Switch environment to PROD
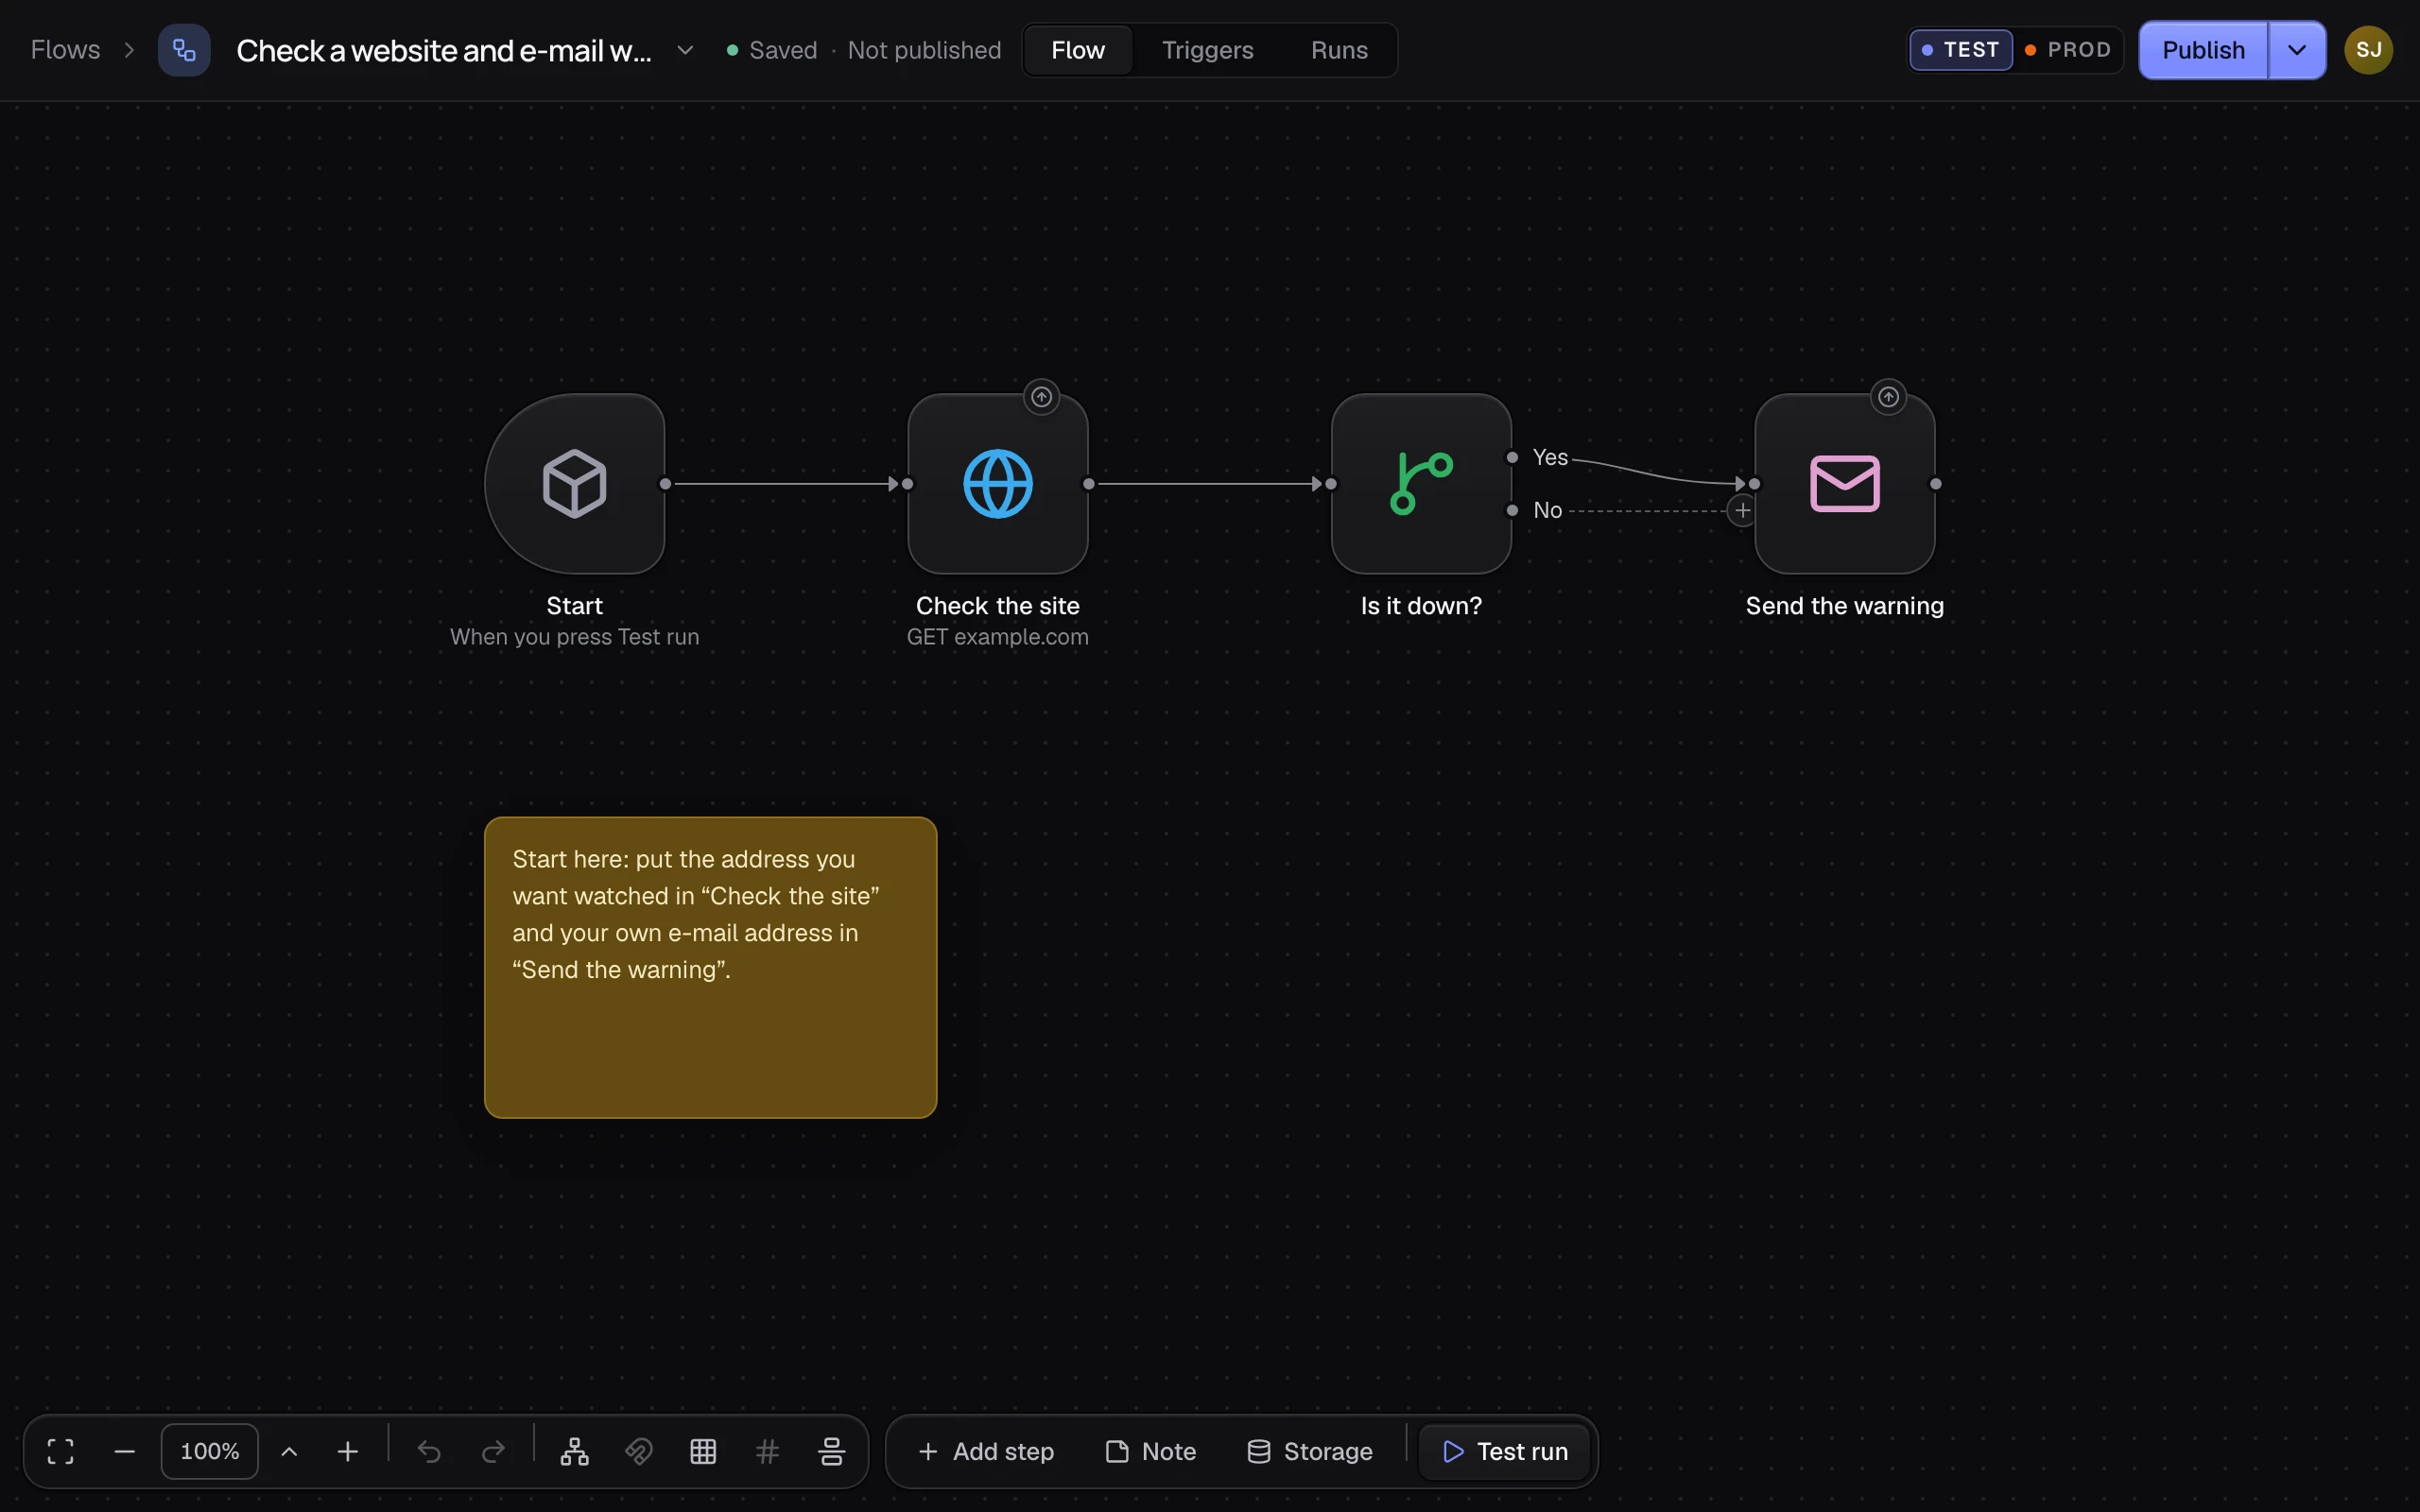2420x1512 pixels. tap(2068, 50)
